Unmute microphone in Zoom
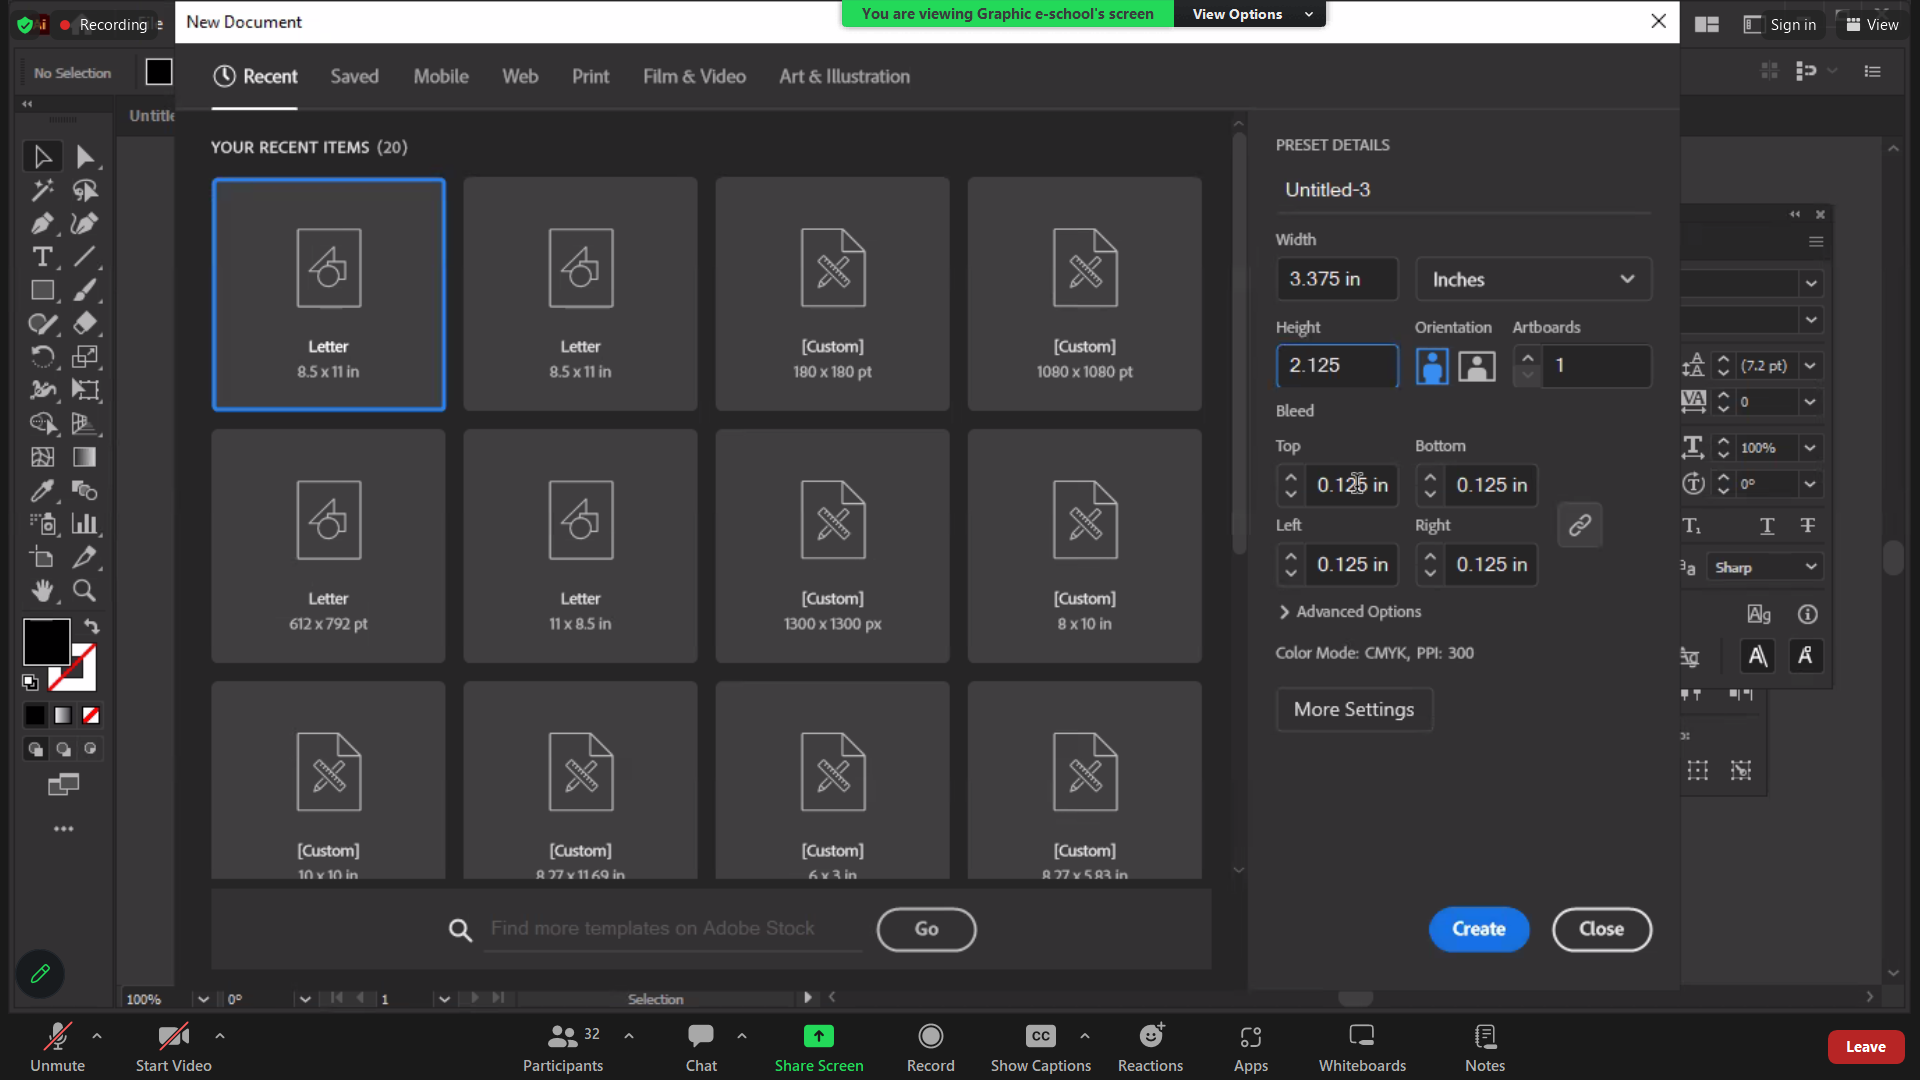 point(57,1046)
